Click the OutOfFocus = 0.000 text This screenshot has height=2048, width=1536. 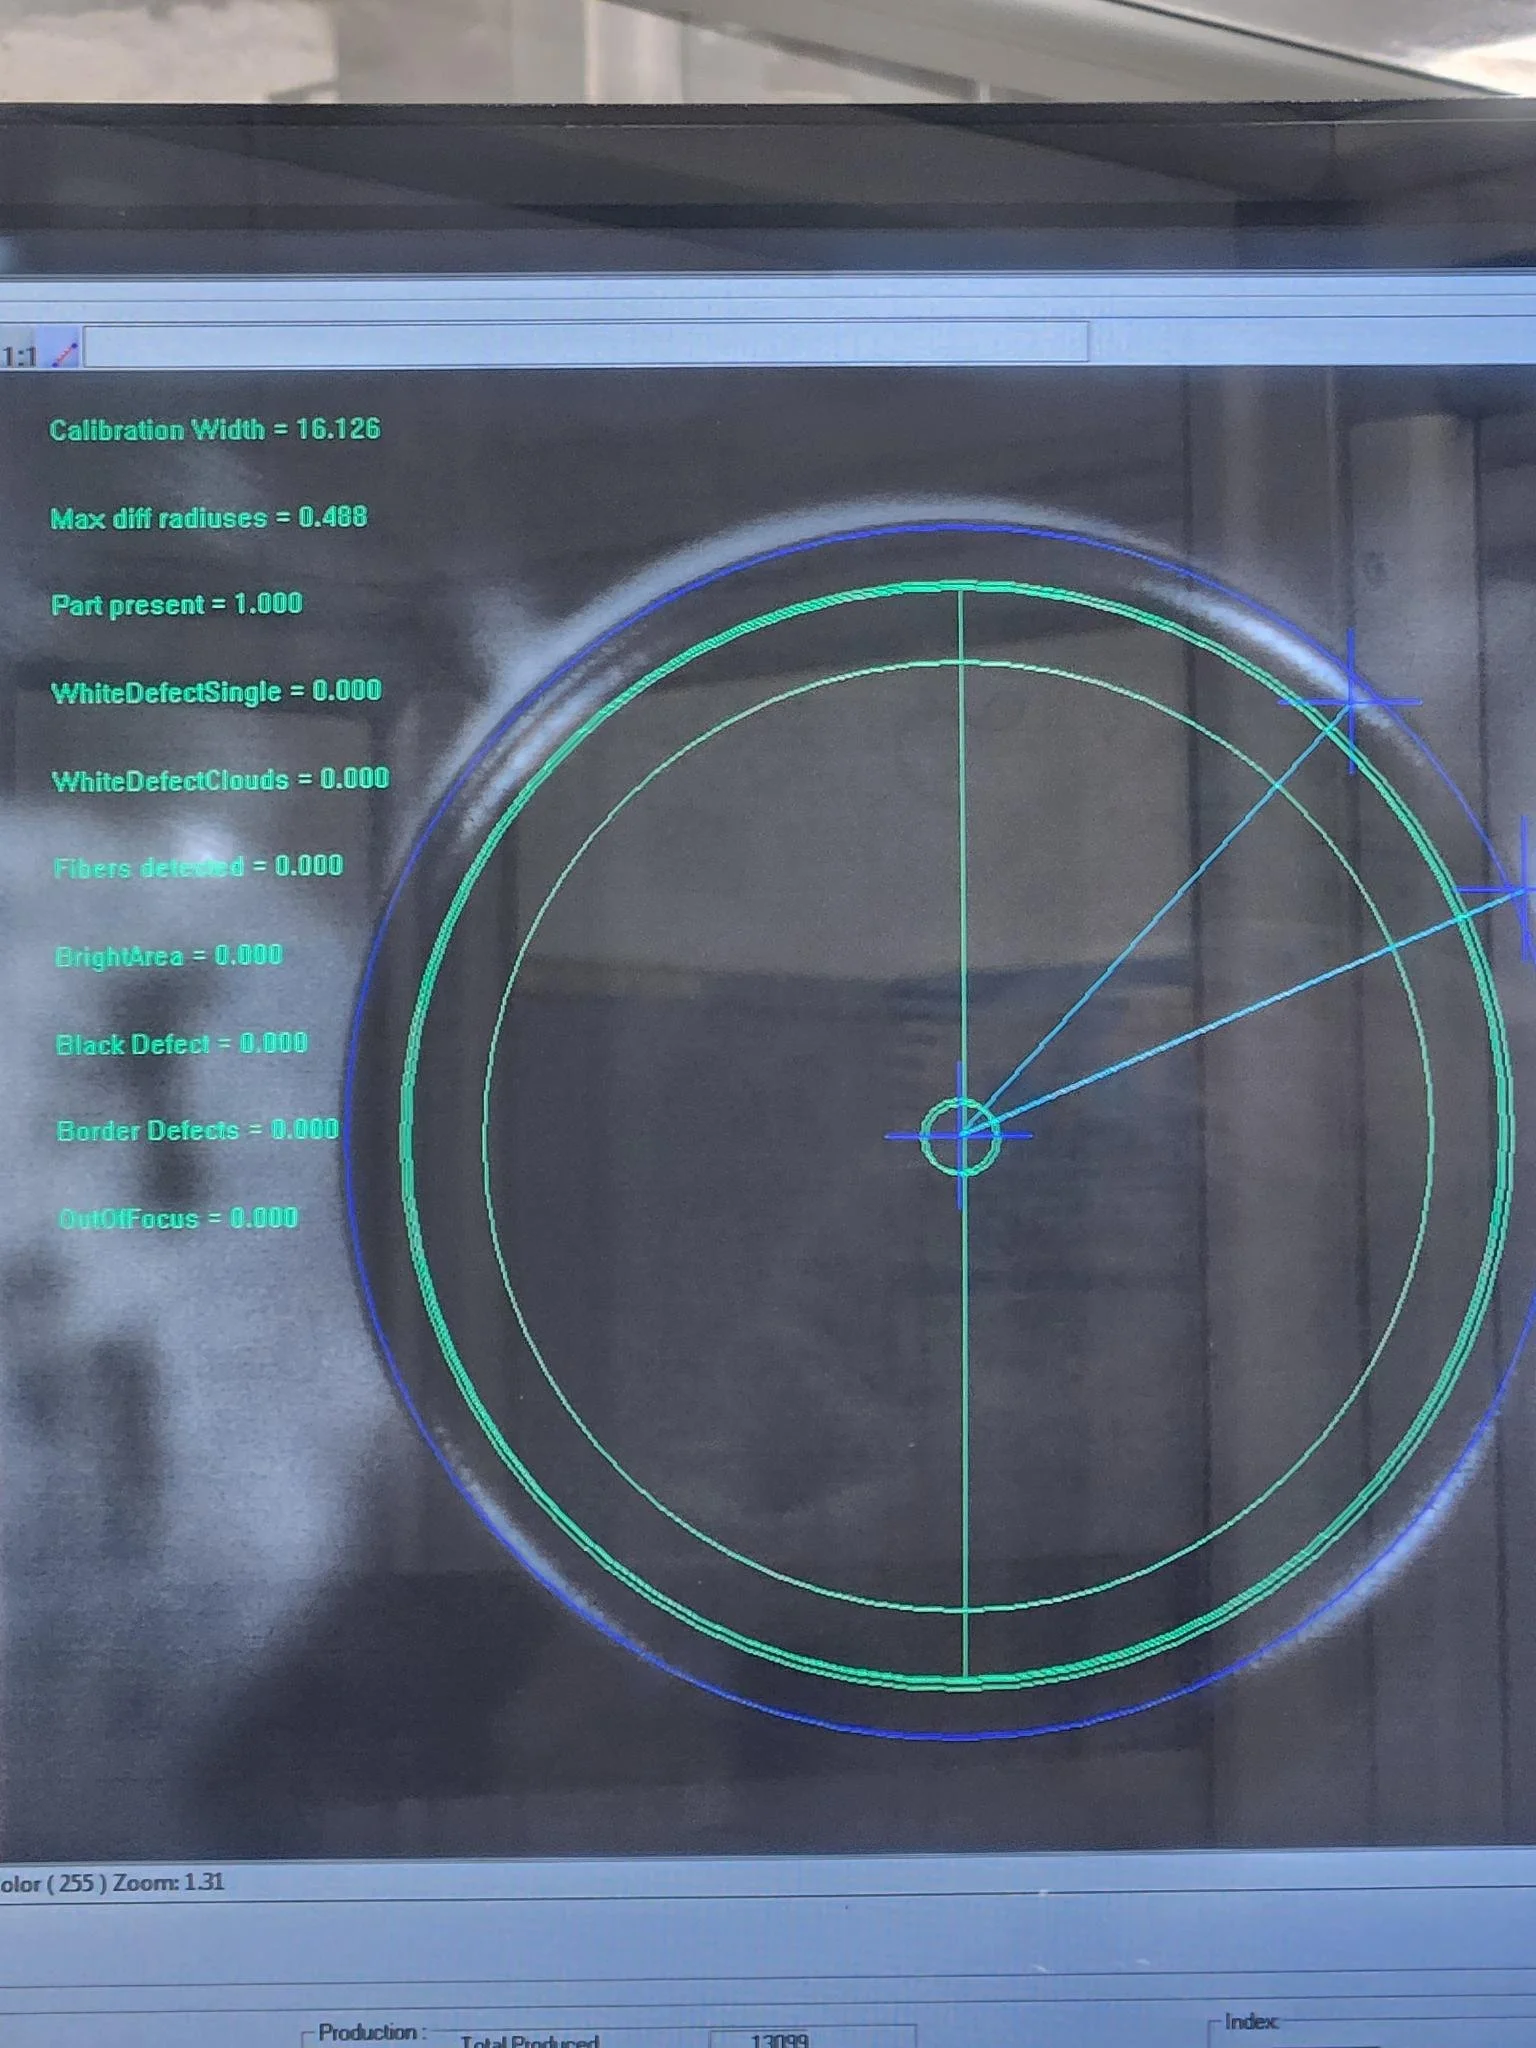(x=178, y=1219)
